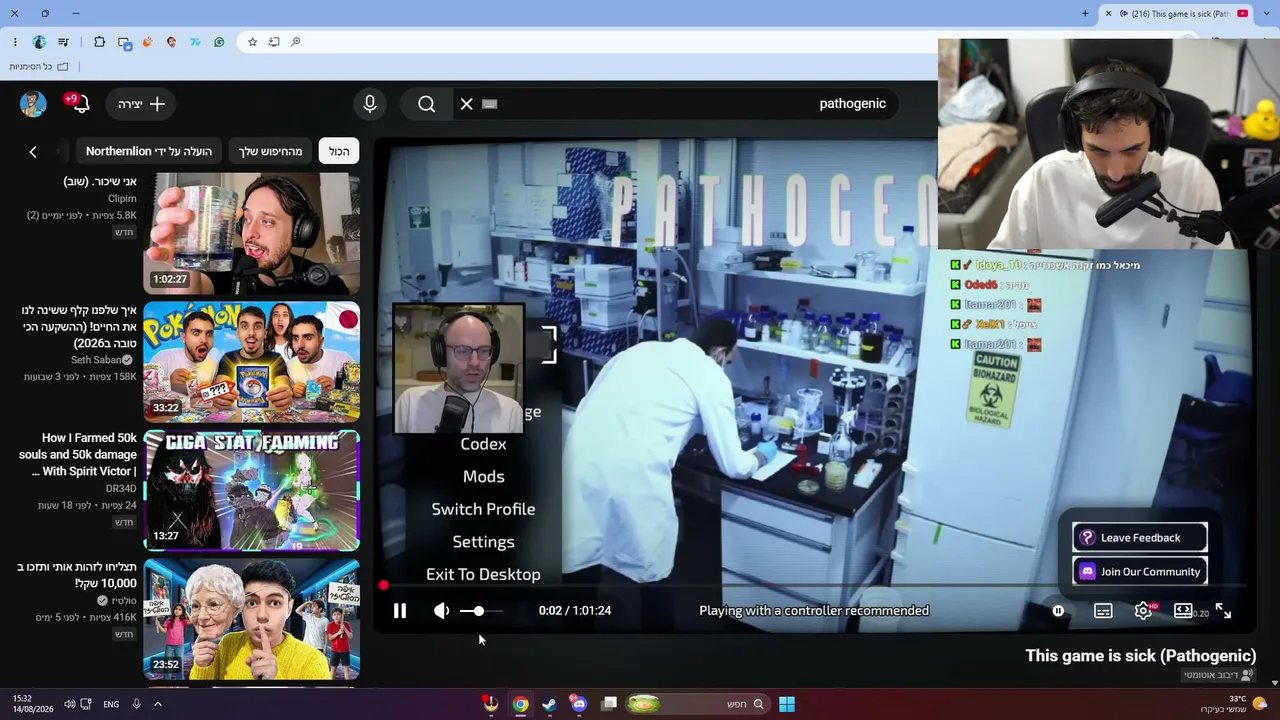The width and height of the screenshot is (1280, 720).
Task: Click the Create button with plus sign
Action: 141,104
